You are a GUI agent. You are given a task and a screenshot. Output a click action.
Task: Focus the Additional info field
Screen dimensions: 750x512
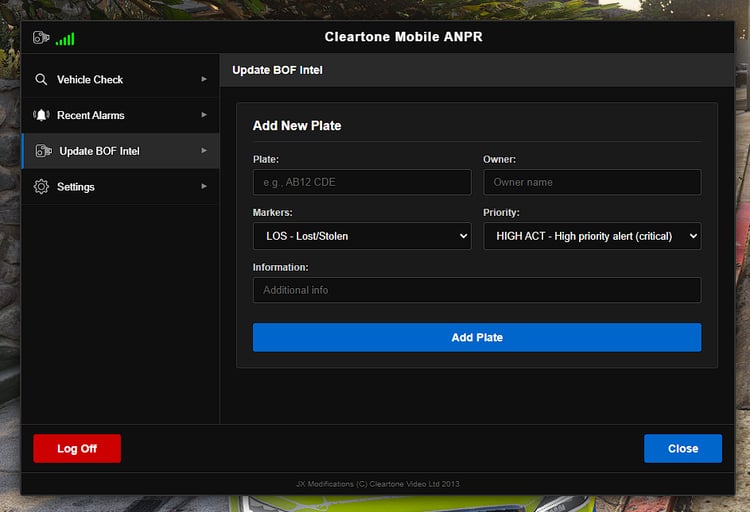pyautogui.click(x=477, y=290)
